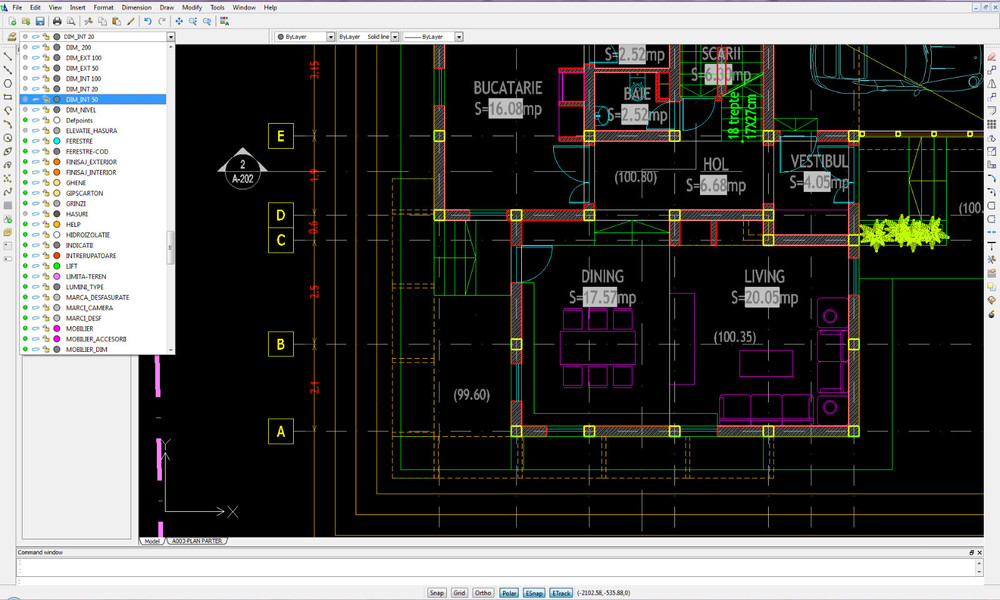
Task: Select the Zoom In tool
Action: 193,21
